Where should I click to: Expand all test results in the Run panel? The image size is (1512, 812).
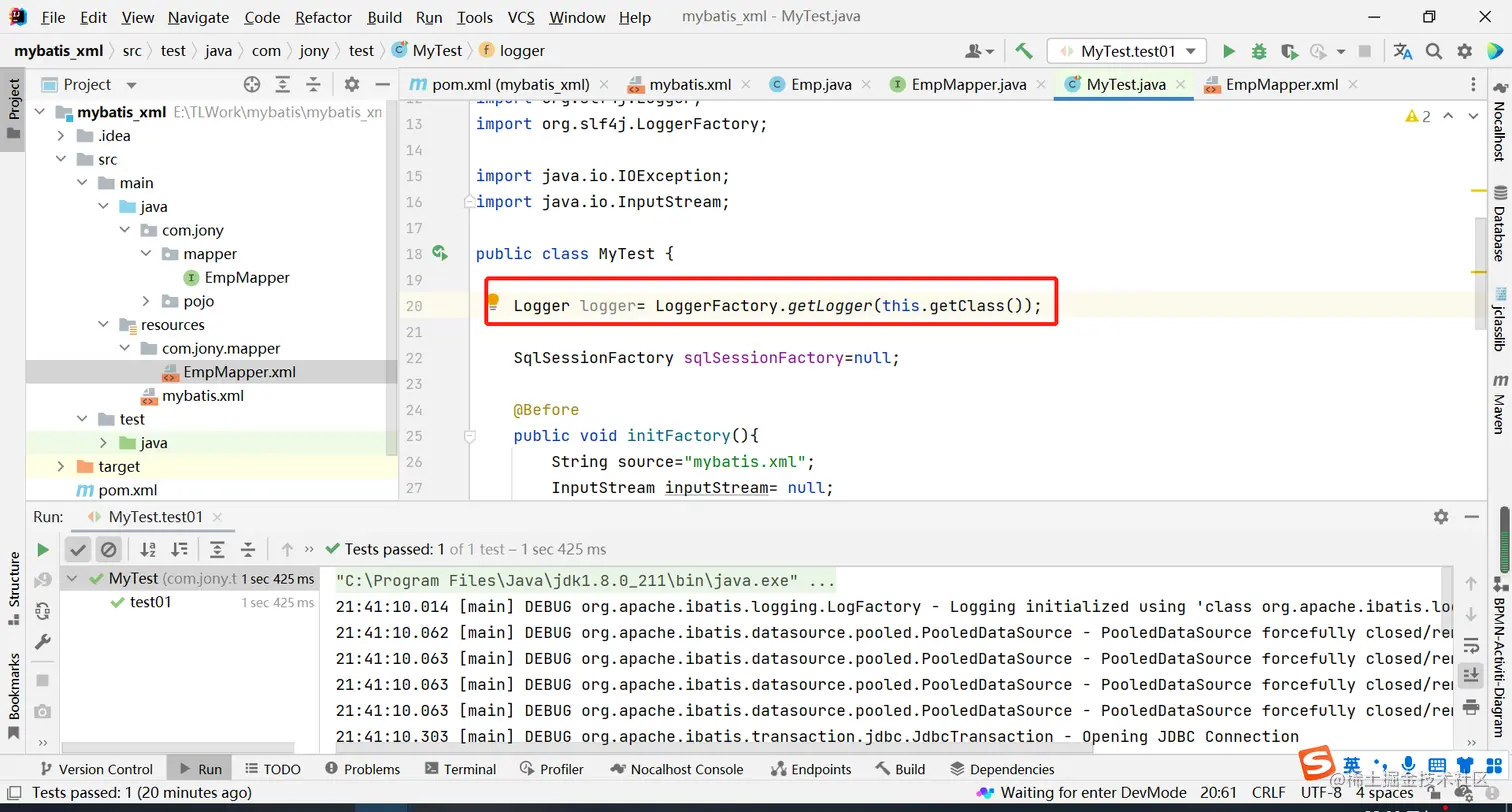[x=217, y=549]
